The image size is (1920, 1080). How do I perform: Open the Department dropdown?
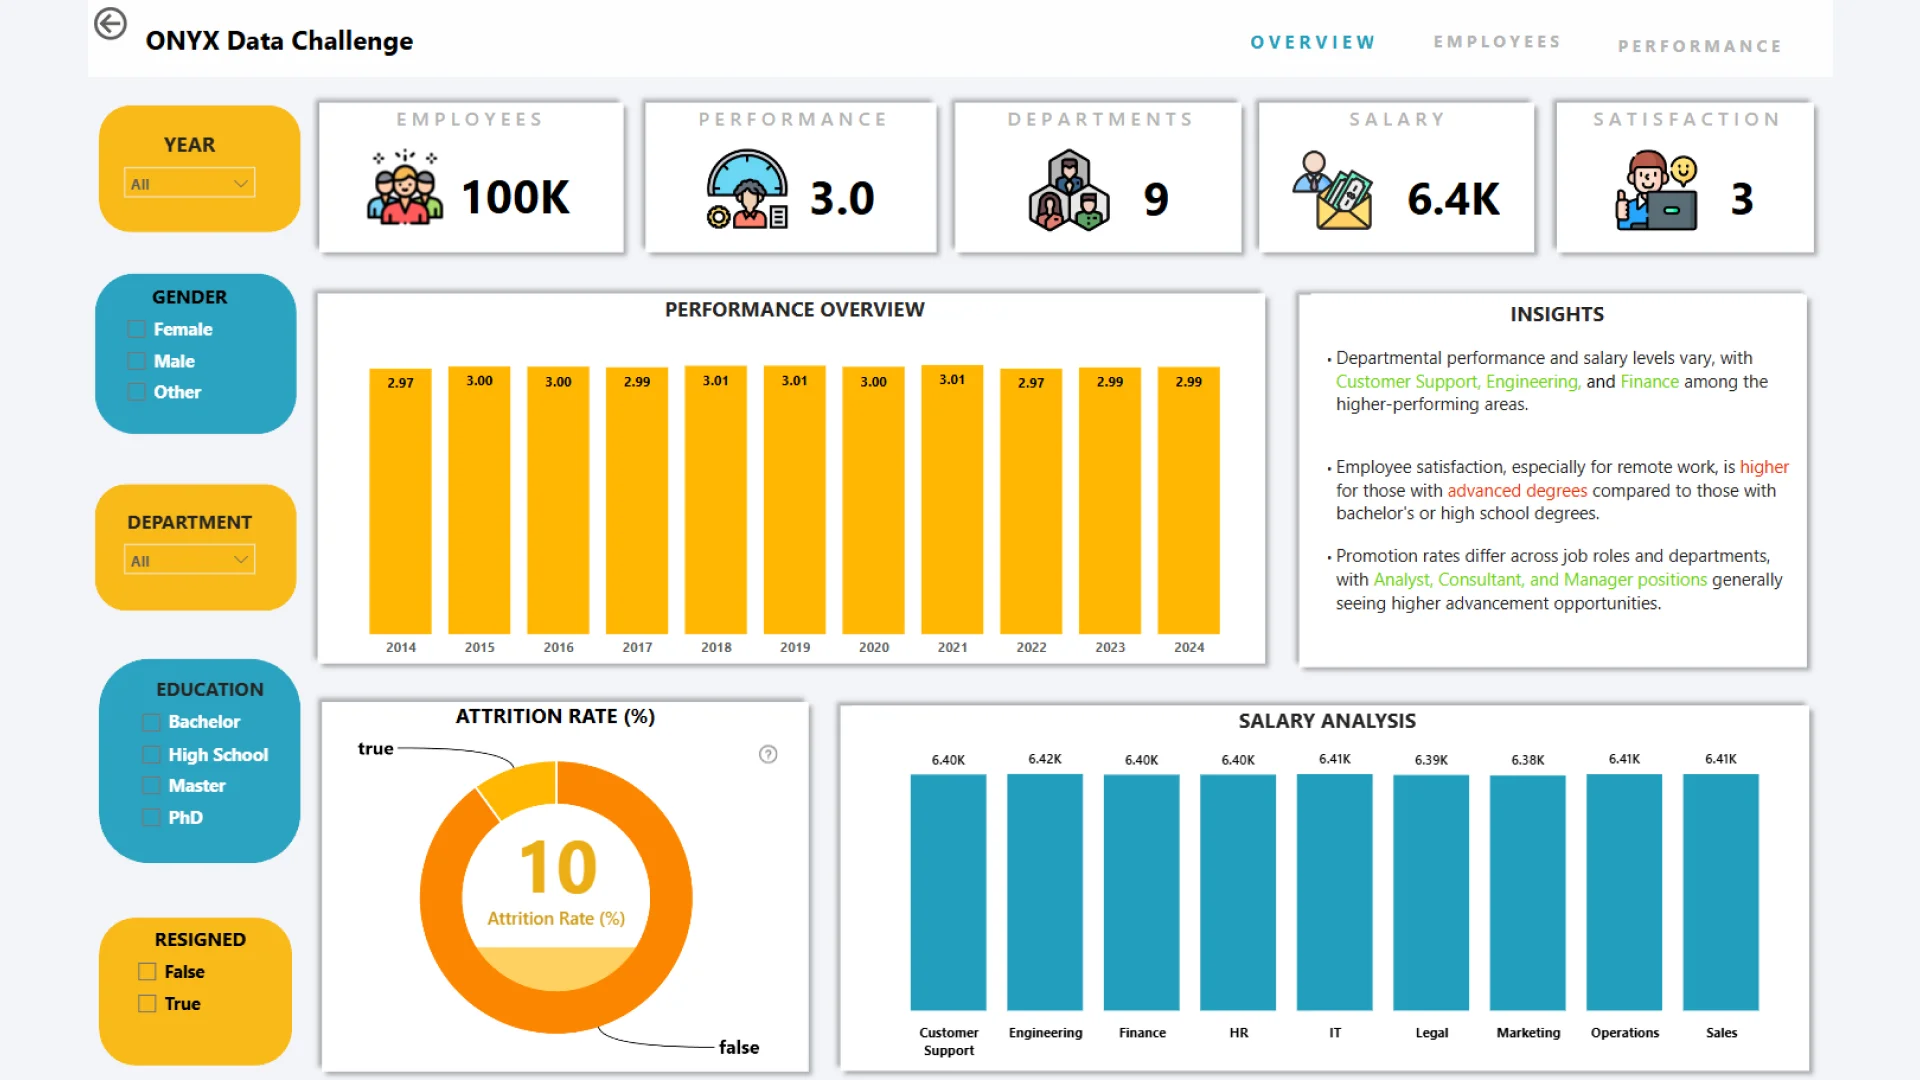pyautogui.click(x=189, y=560)
